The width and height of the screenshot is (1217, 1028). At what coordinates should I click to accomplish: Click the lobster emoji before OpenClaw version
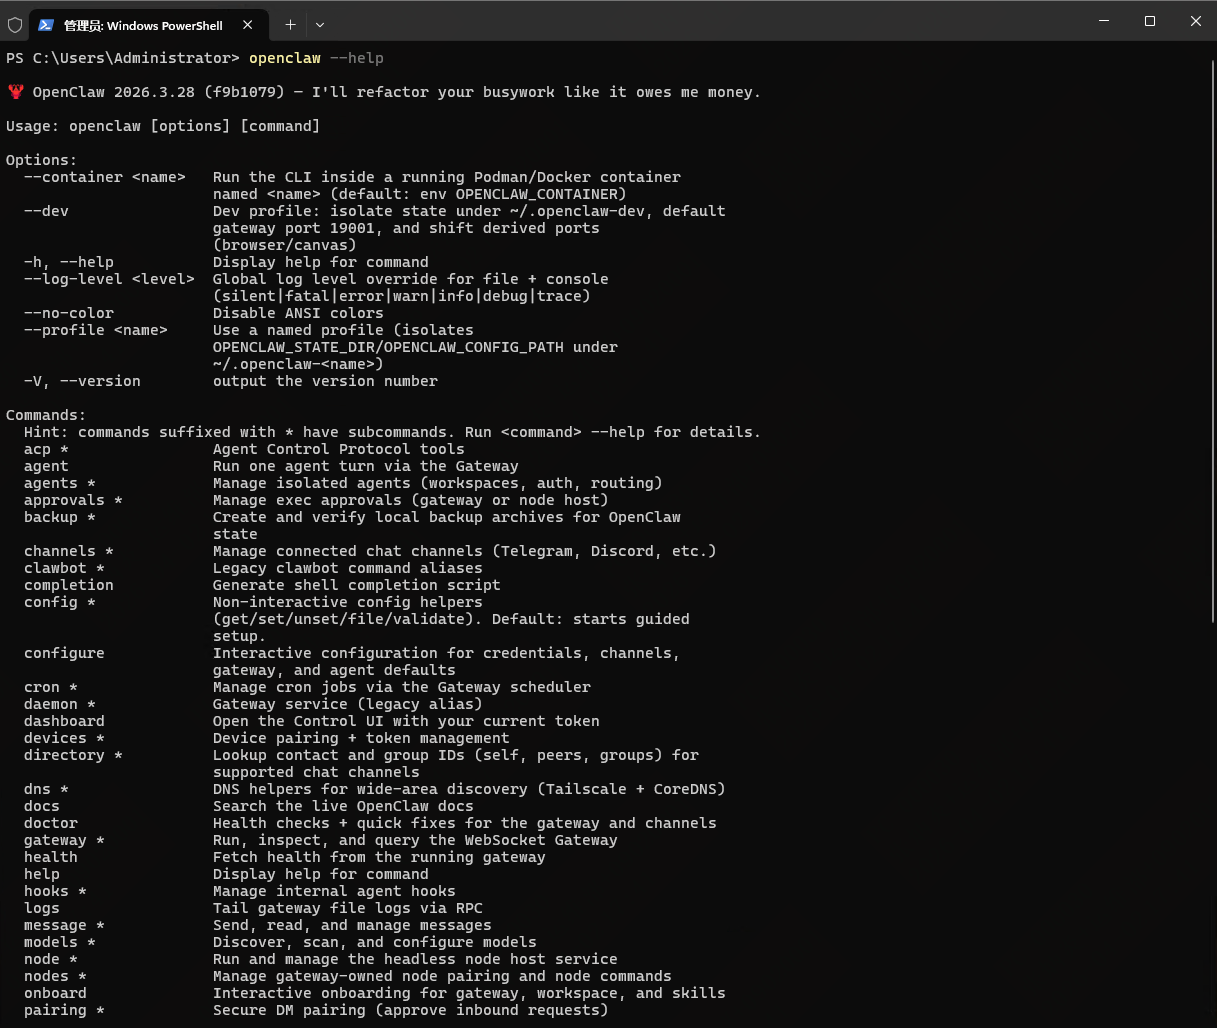tap(15, 92)
